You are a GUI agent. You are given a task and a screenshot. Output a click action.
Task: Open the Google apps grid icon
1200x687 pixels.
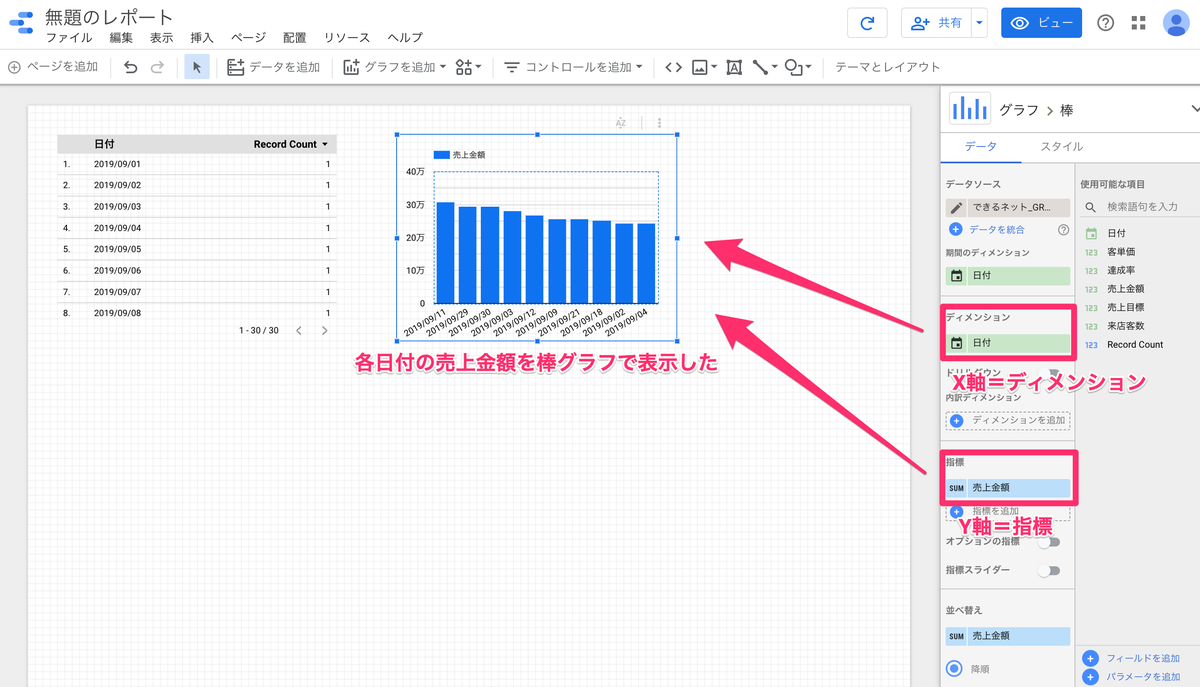(1139, 23)
